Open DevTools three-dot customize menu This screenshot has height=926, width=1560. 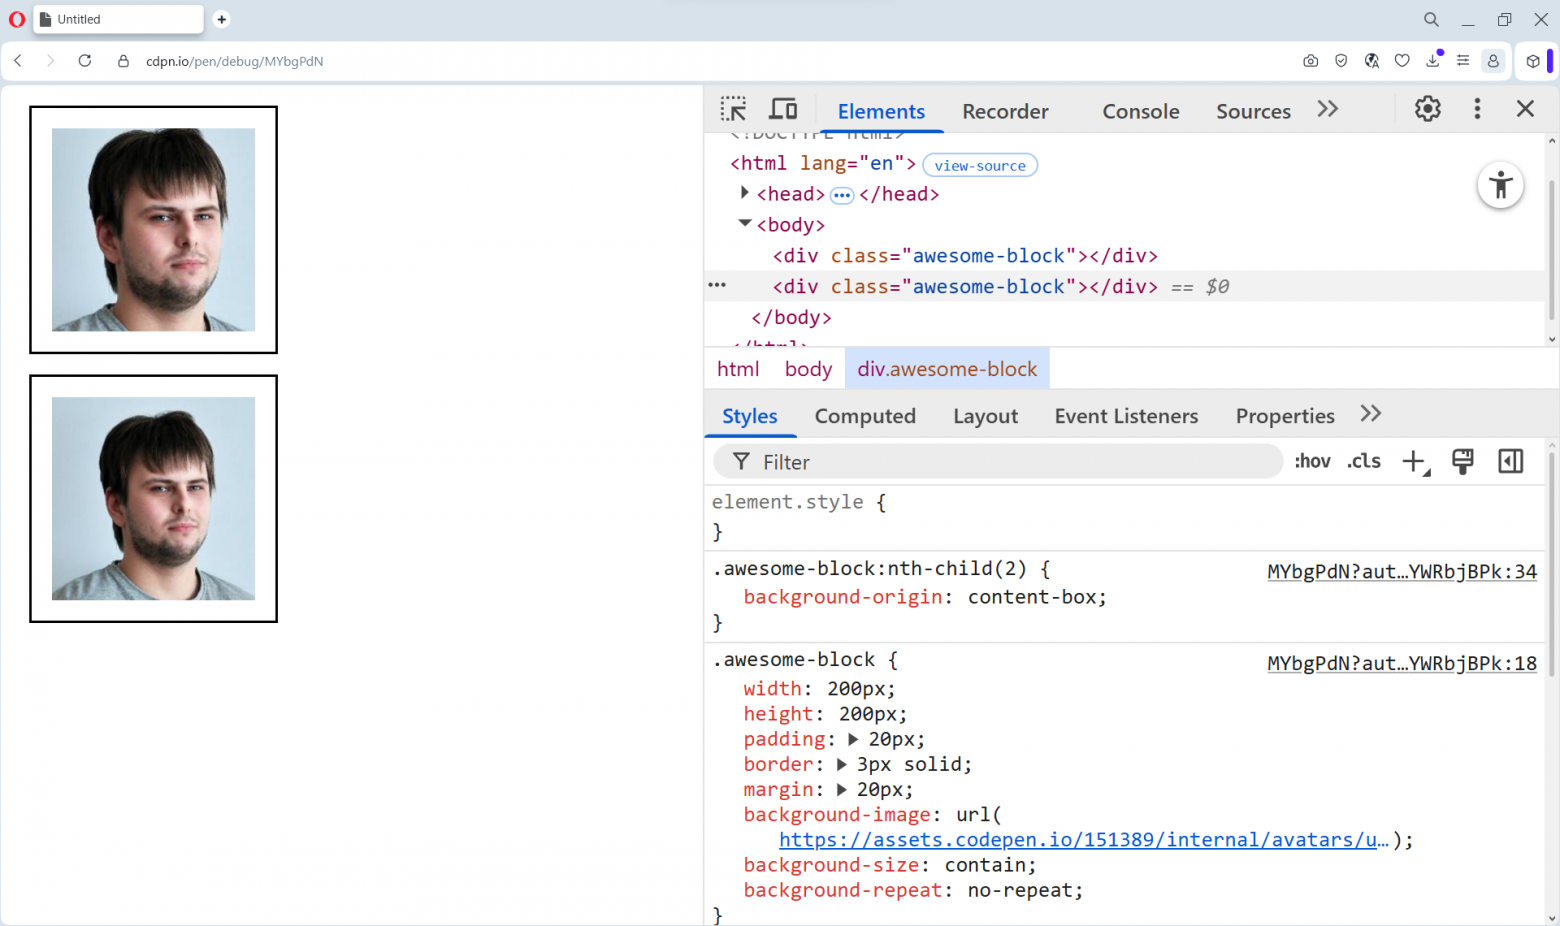click(x=1477, y=109)
